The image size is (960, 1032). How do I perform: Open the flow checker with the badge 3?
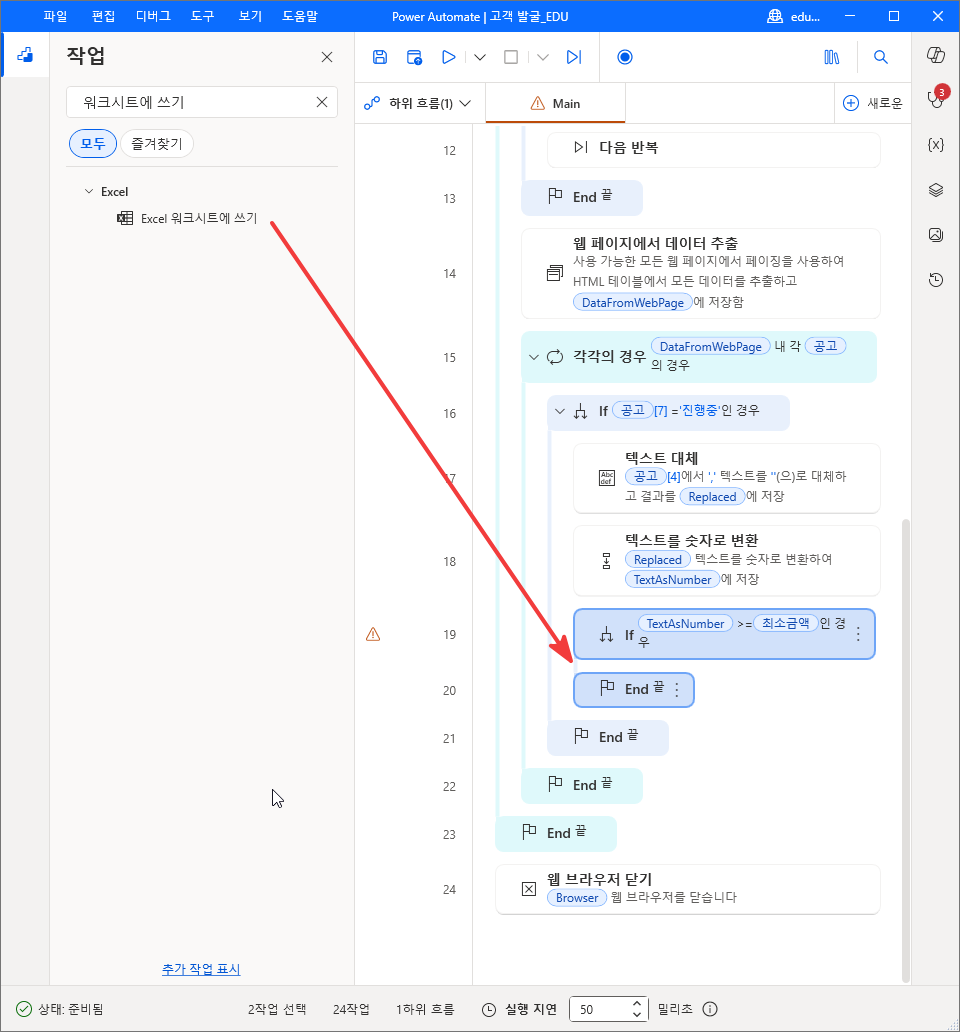point(936,99)
